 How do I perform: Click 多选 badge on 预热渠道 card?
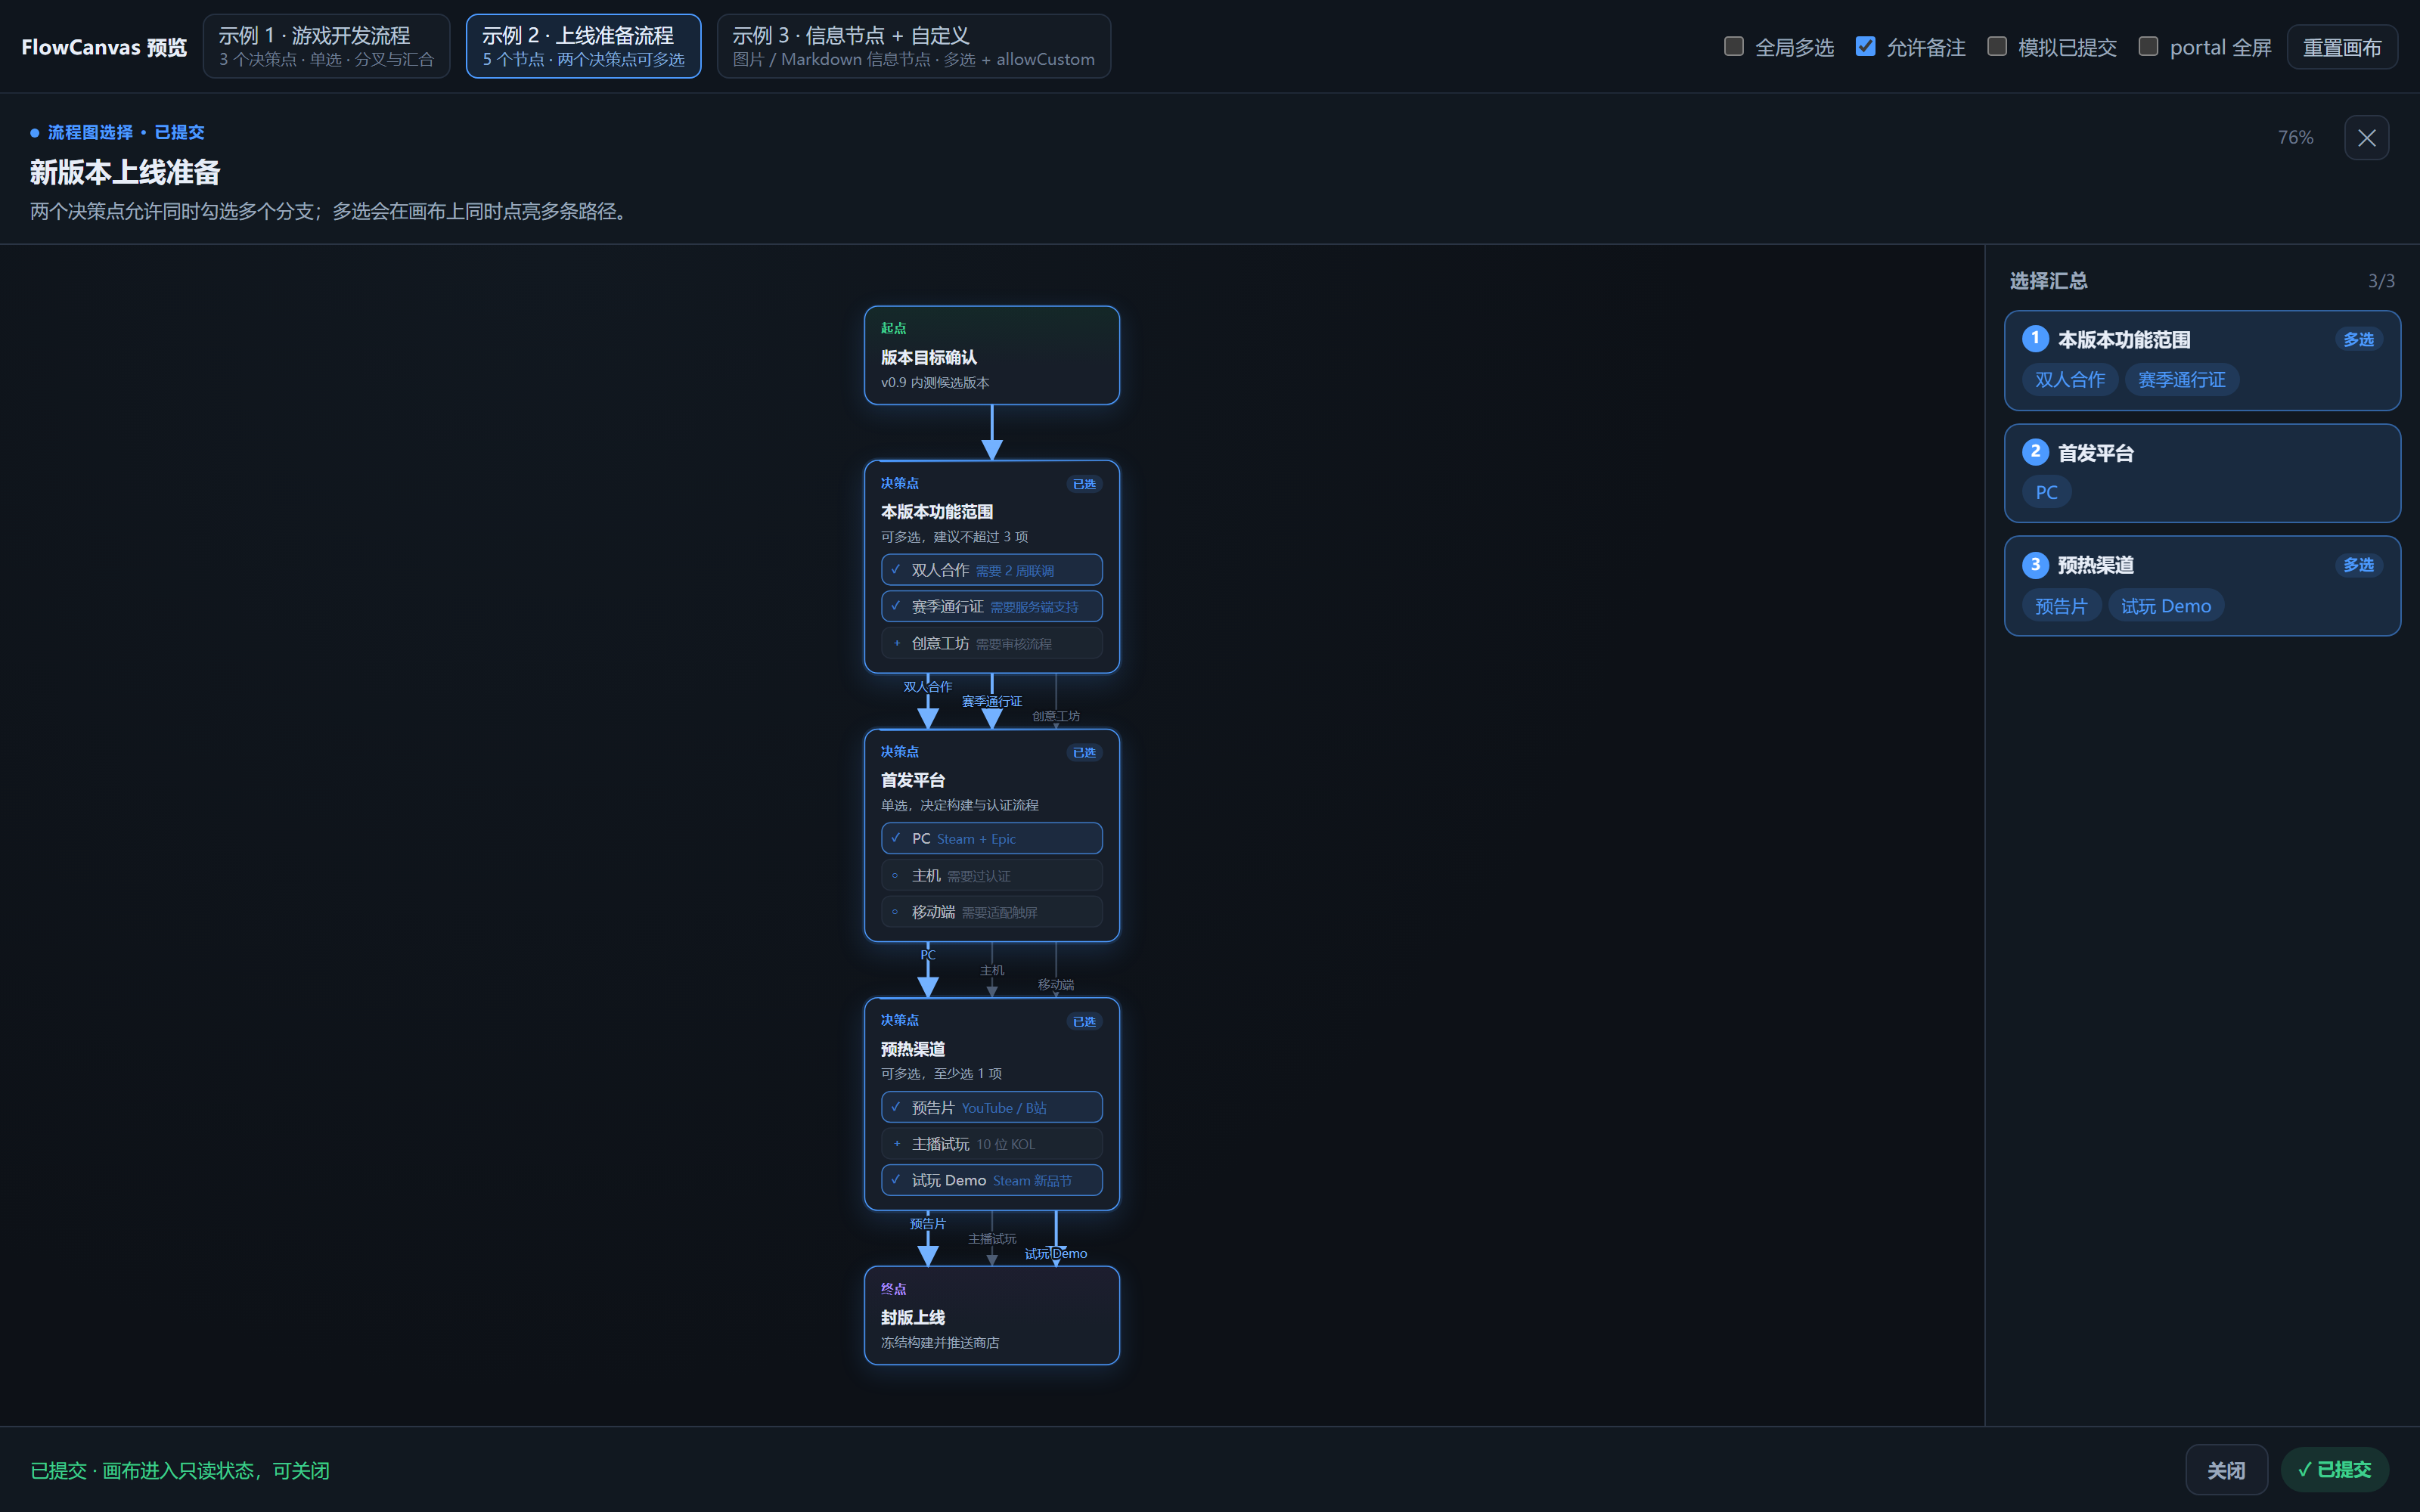[x=2358, y=566]
